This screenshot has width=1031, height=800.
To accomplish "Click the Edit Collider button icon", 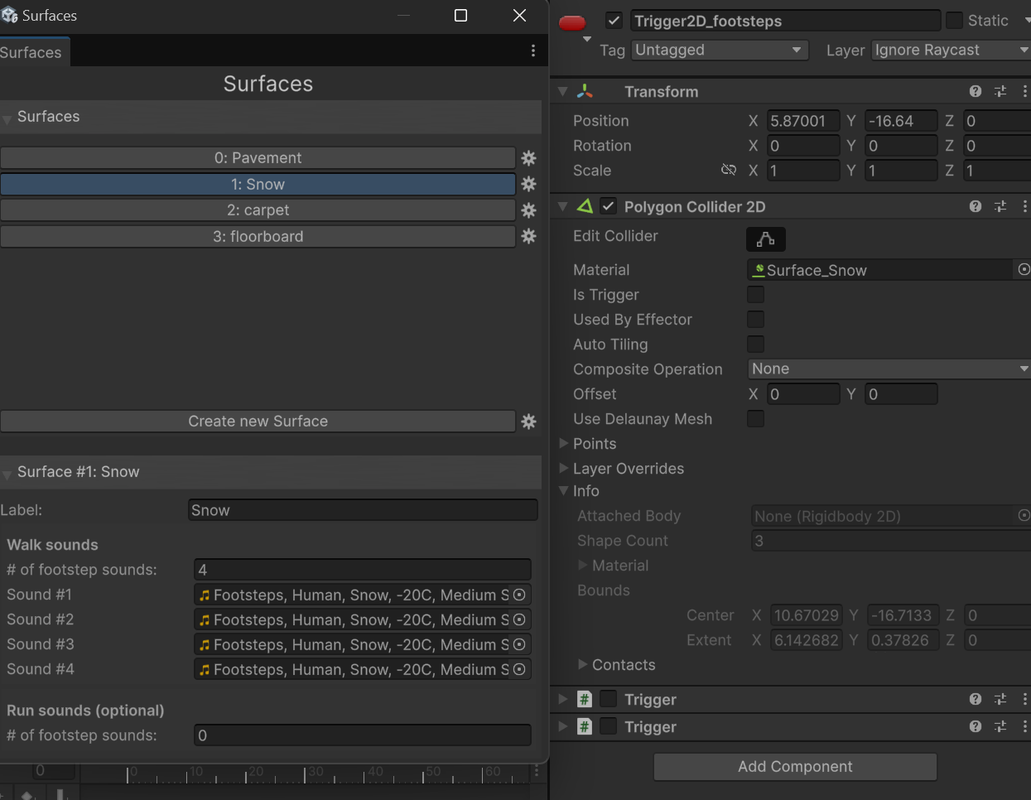I will (765, 239).
